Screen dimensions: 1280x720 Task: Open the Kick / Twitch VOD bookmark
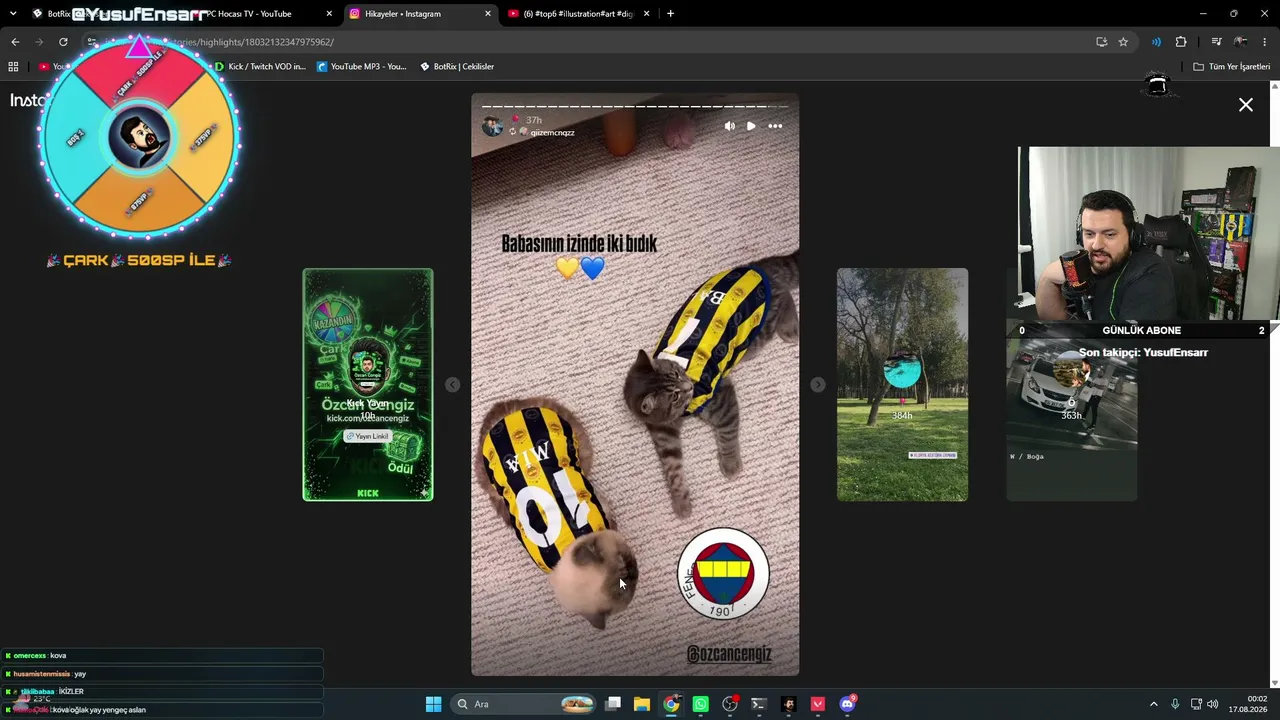(x=260, y=67)
